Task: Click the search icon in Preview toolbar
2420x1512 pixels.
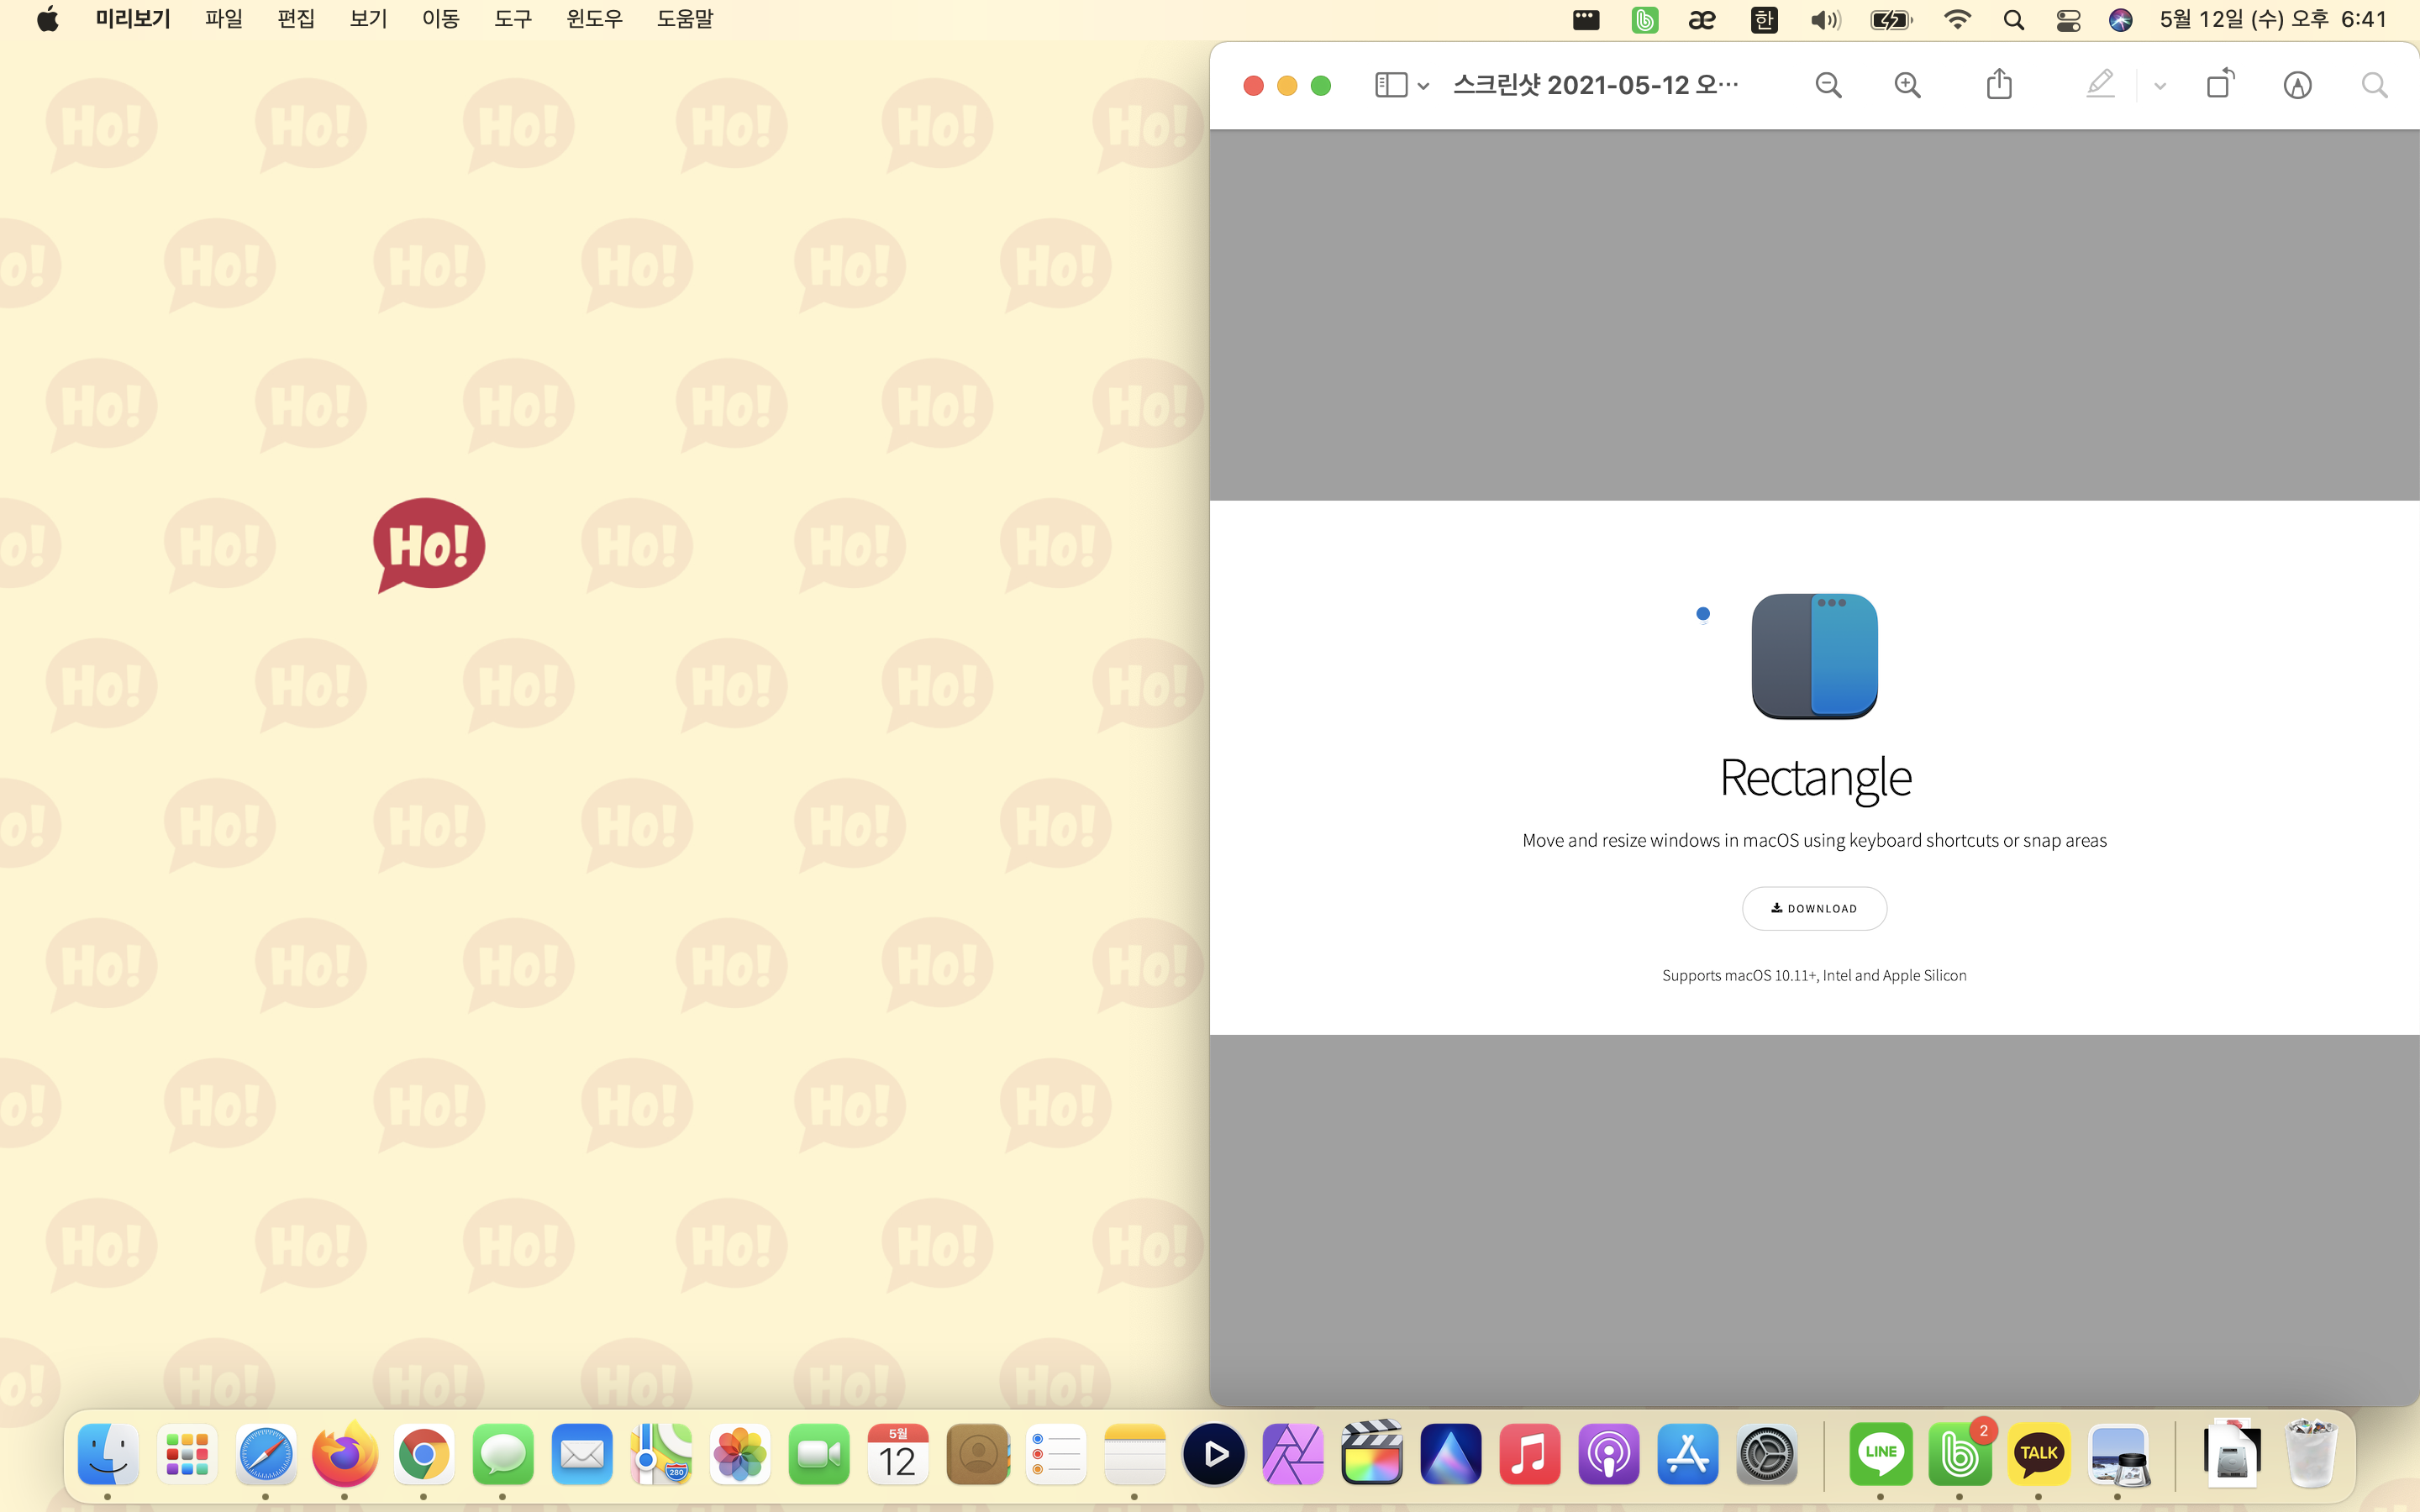Action: click(2374, 85)
